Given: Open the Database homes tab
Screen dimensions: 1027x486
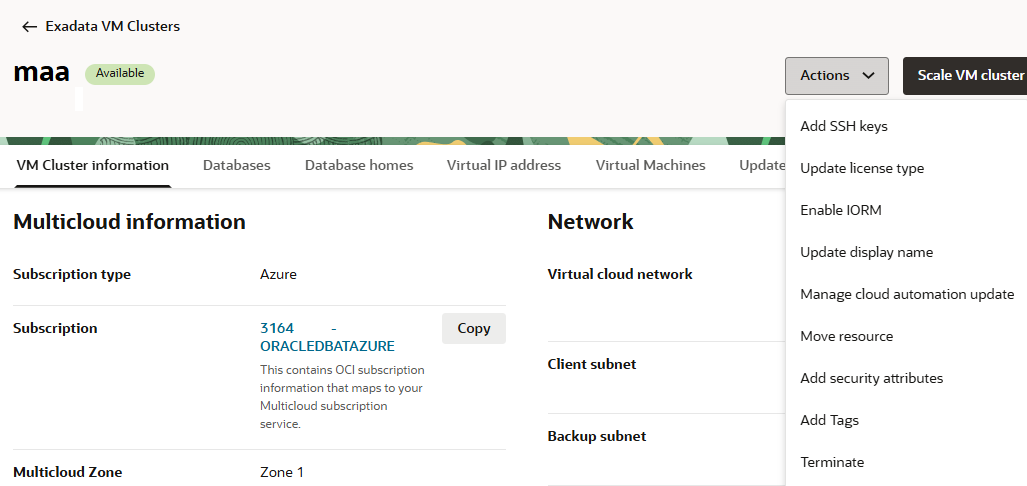Looking at the screenshot, I should tap(359, 165).
